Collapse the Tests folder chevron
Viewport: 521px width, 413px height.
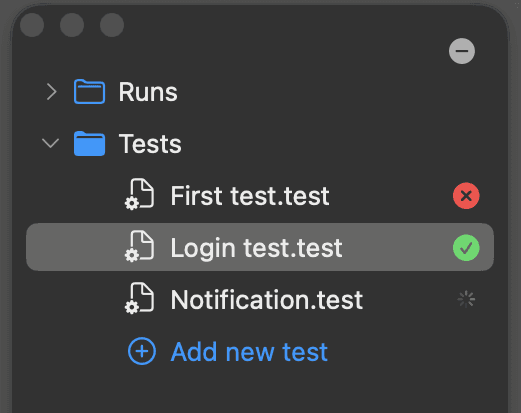pos(51,143)
